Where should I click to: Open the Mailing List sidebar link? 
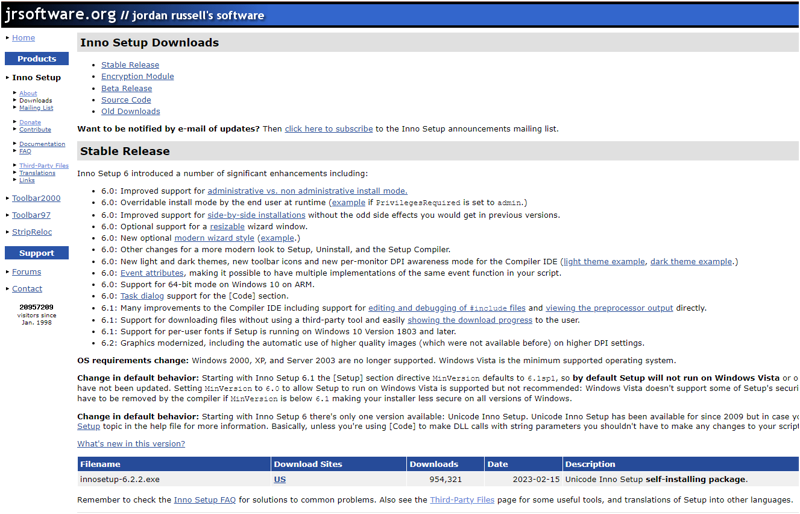(36, 108)
